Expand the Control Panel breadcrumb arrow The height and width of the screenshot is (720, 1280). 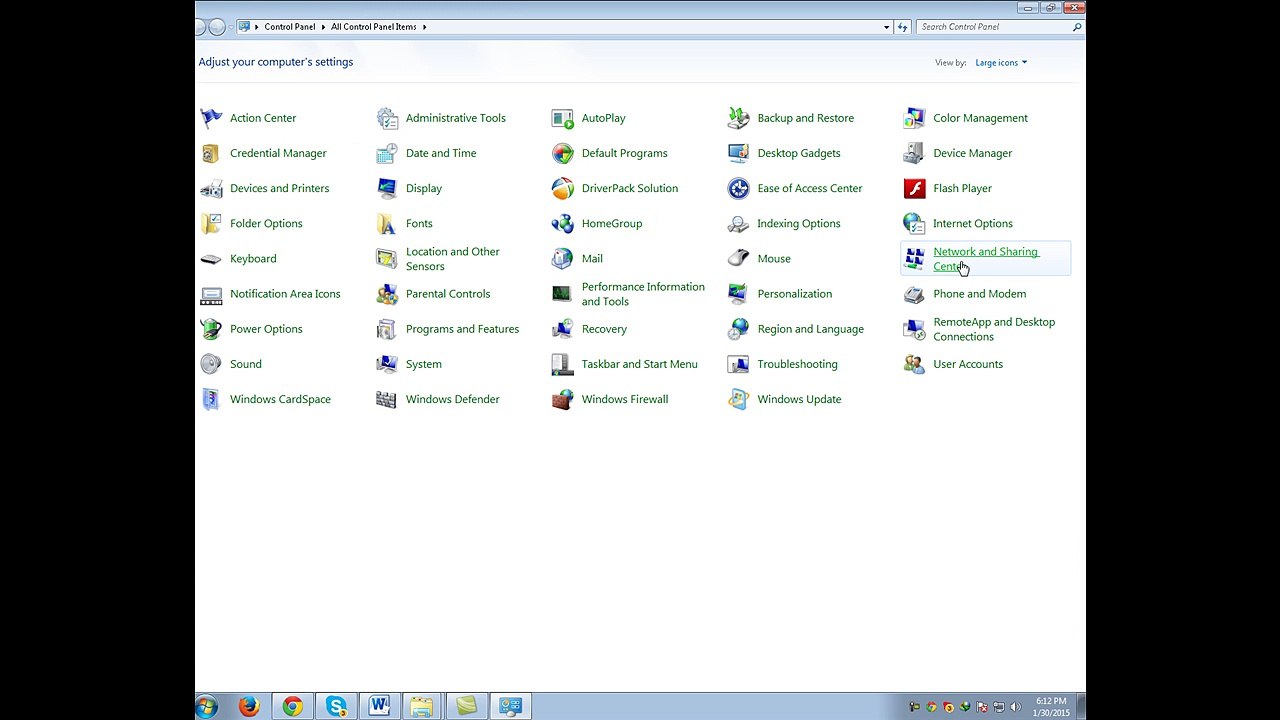[x=322, y=27]
